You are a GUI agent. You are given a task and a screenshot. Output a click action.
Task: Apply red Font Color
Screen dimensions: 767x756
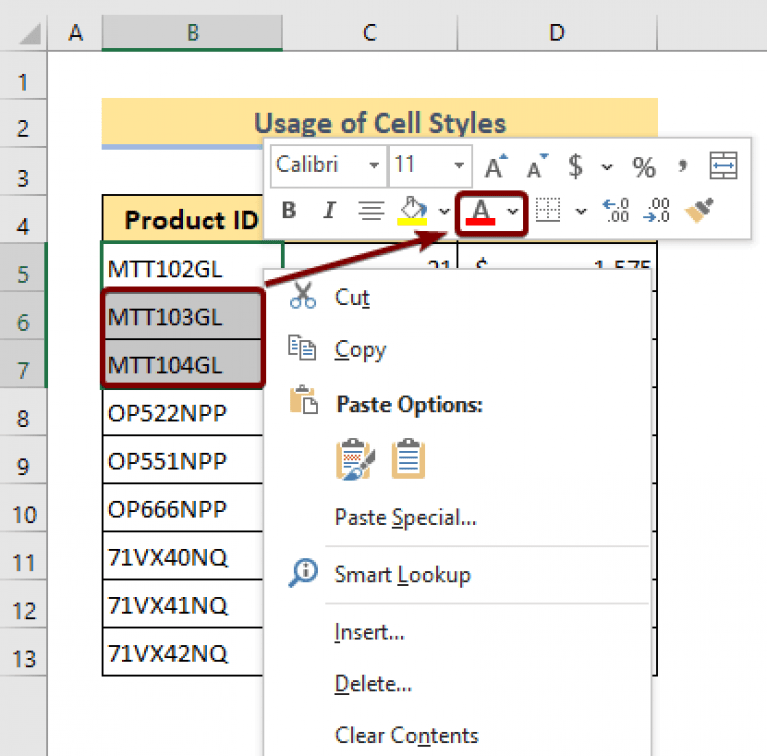[480, 212]
